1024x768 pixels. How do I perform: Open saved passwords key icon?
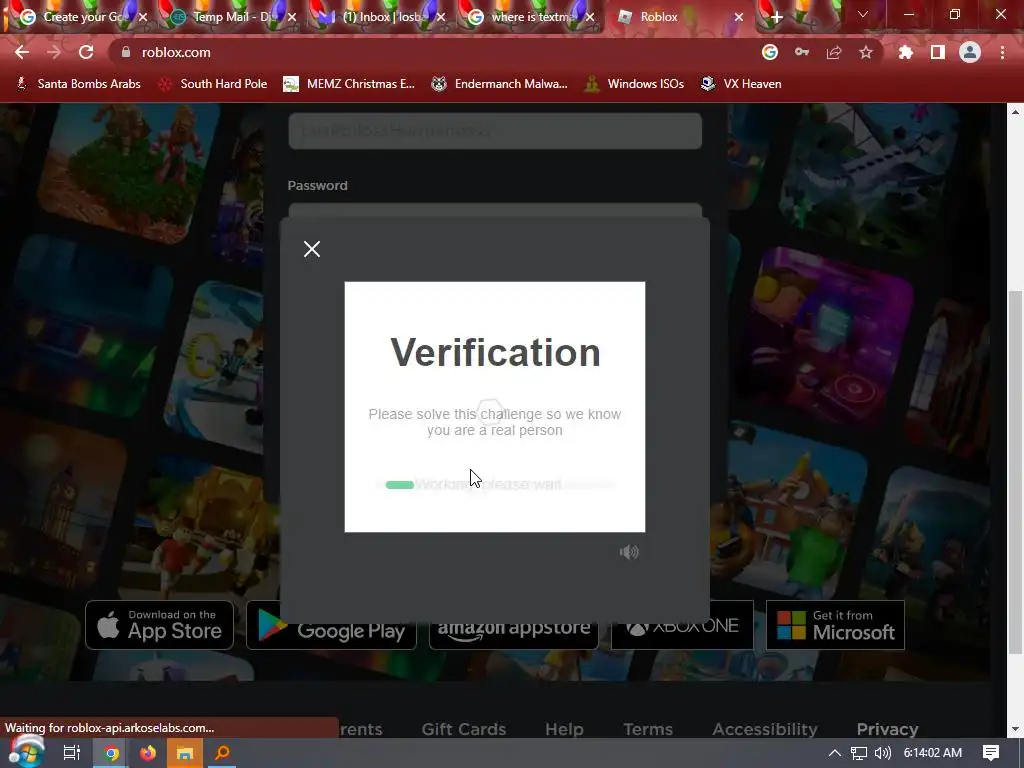802,52
